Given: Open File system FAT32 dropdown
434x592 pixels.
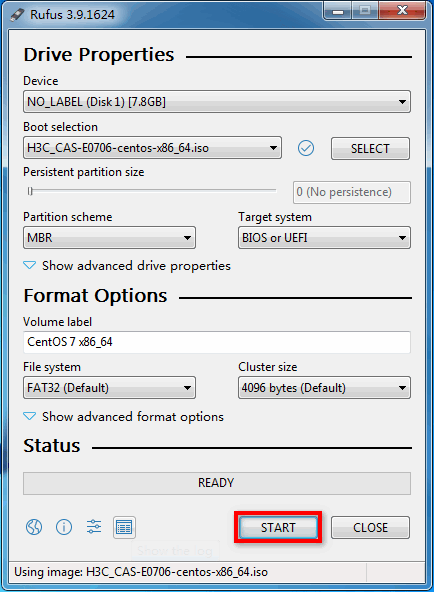Looking at the screenshot, I should coord(109,387).
